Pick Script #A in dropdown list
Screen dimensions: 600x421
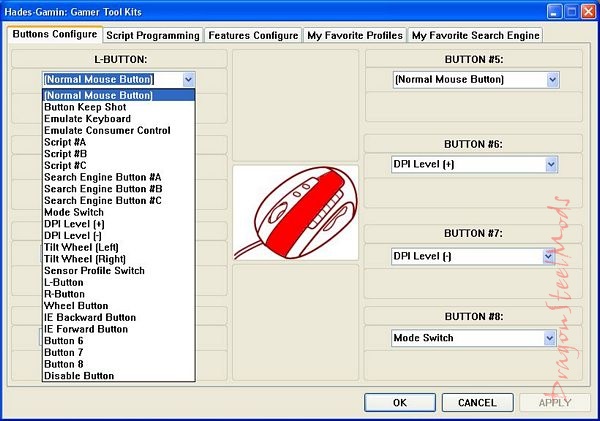65,142
